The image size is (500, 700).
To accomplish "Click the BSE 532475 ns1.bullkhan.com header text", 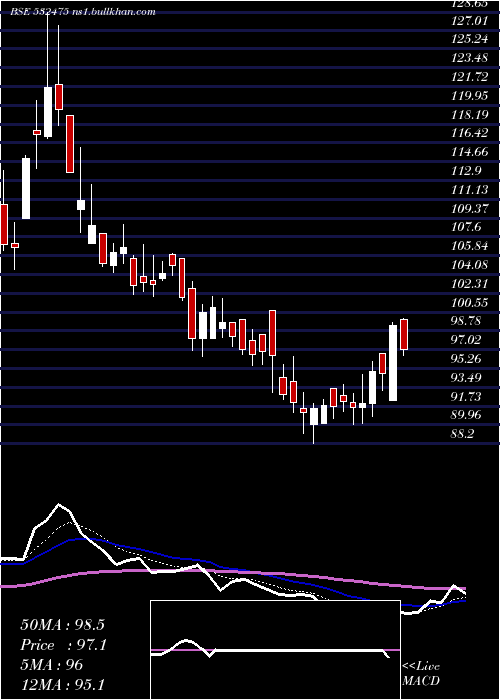I will [x=83, y=12].
